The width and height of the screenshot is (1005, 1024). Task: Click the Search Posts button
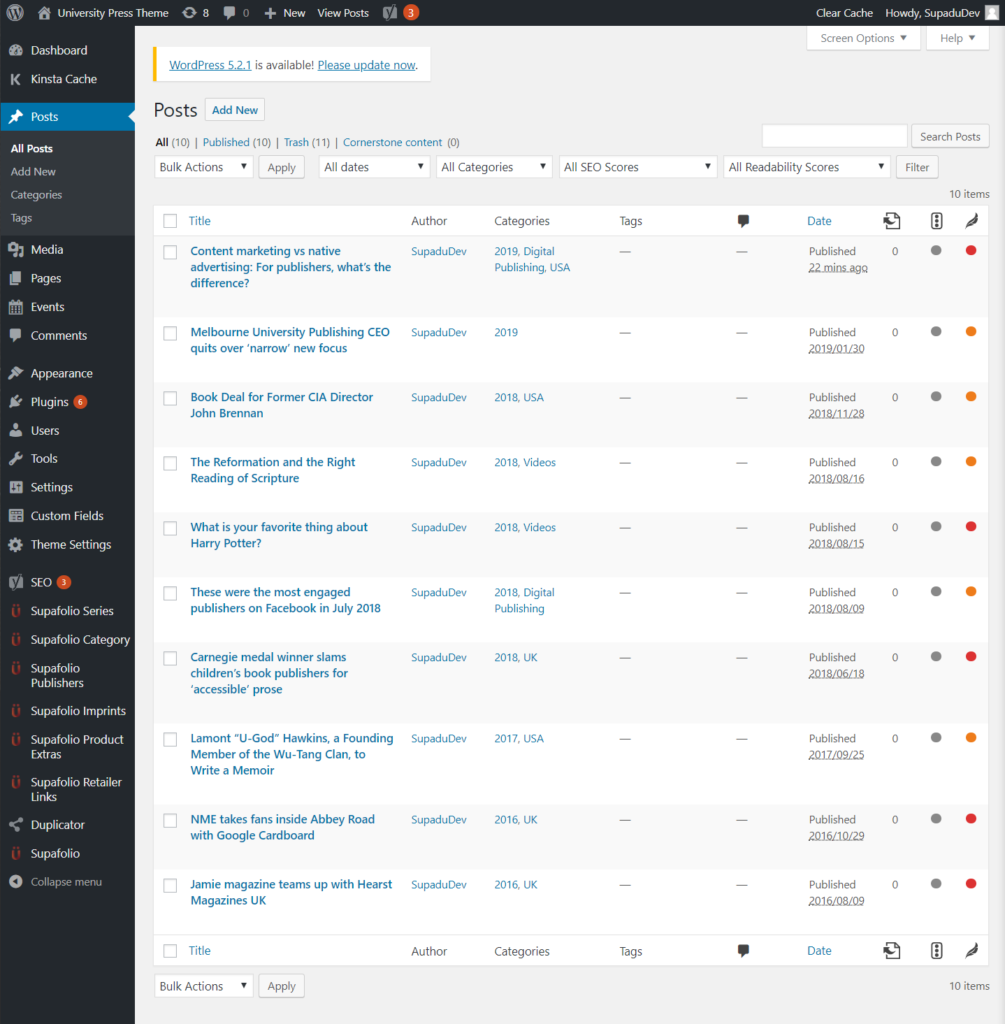[950, 136]
